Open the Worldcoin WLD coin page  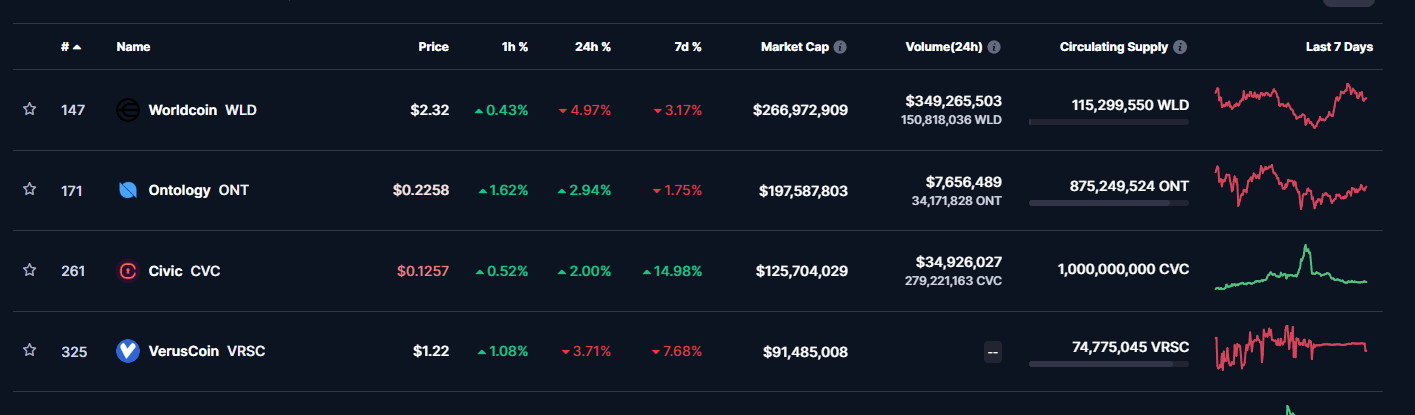coord(202,110)
